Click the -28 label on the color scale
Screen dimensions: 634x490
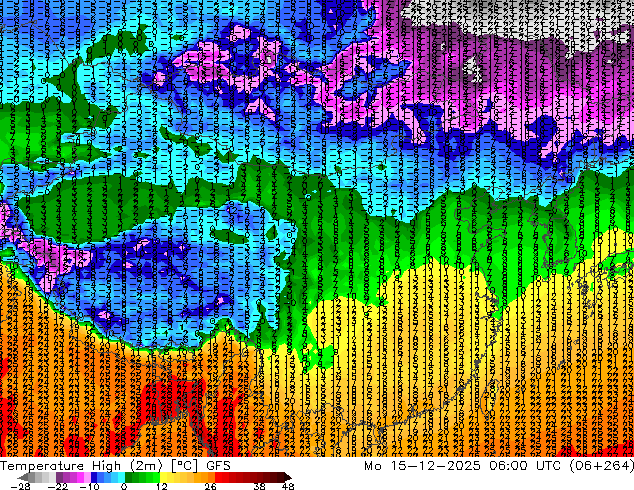tap(20, 486)
